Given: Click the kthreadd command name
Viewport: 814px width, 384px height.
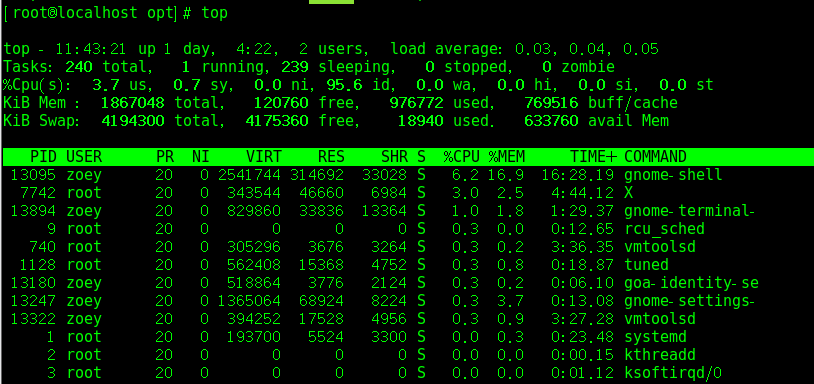Looking at the screenshot, I should pyautogui.click(x=660, y=355).
